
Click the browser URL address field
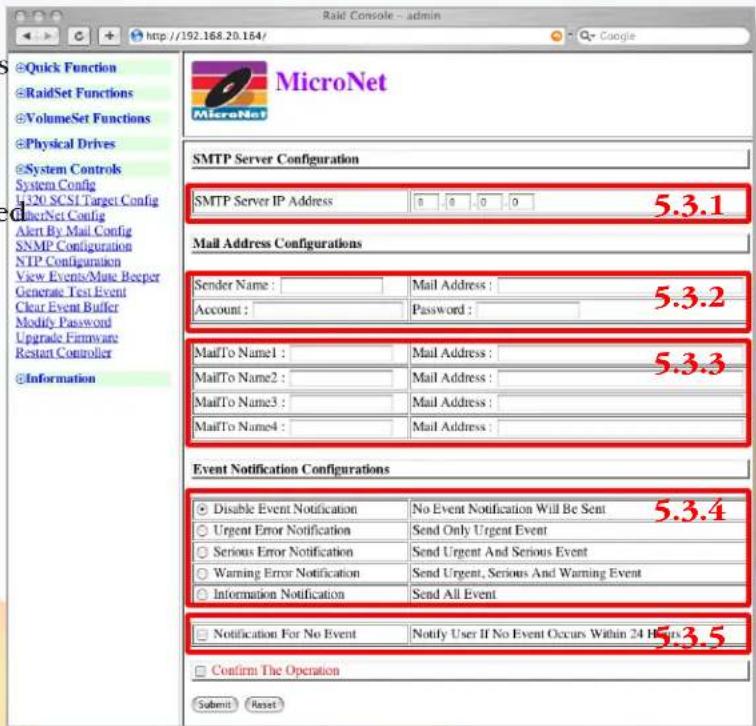(347, 36)
